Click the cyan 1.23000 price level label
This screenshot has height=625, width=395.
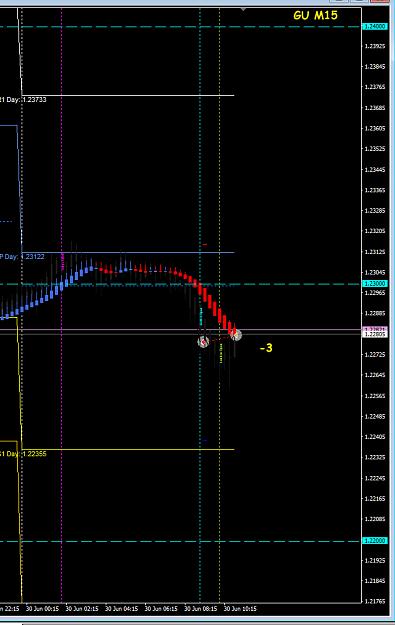point(375,283)
